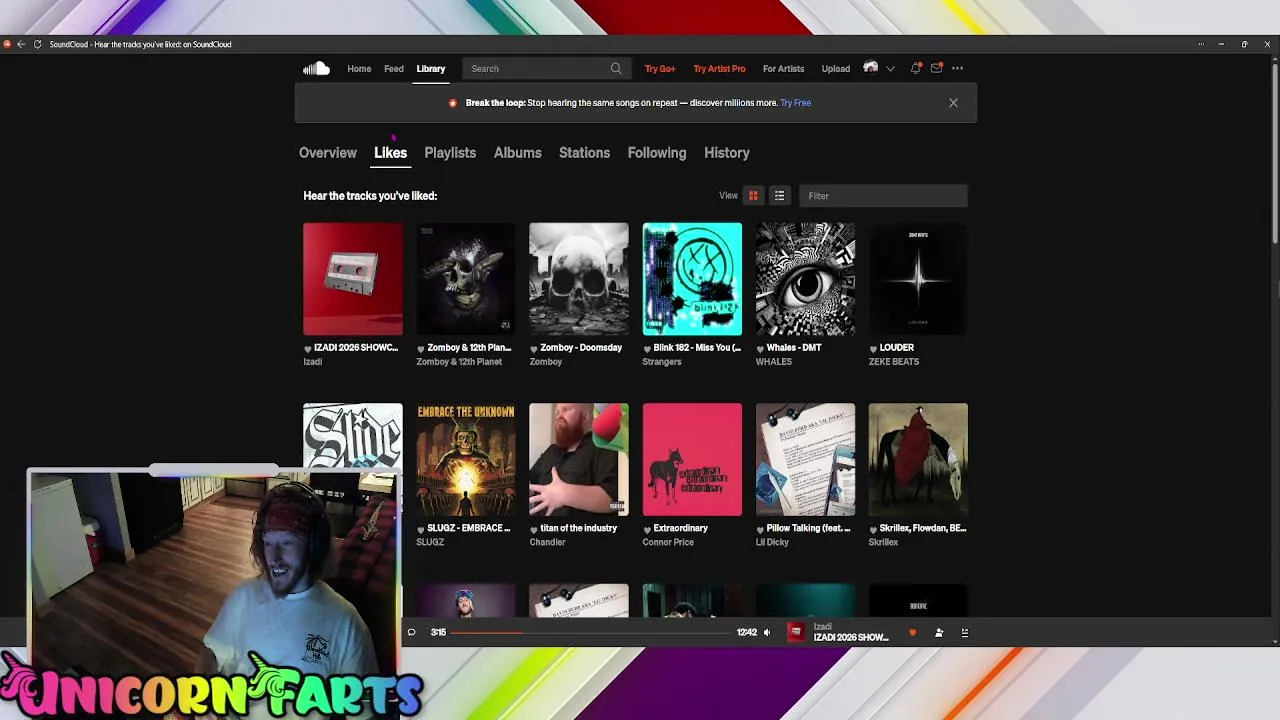The height and width of the screenshot is (720, 1280).
Task: Click the IZADI 2026 SHOW... title in player bar
Action: pos(851,638)
